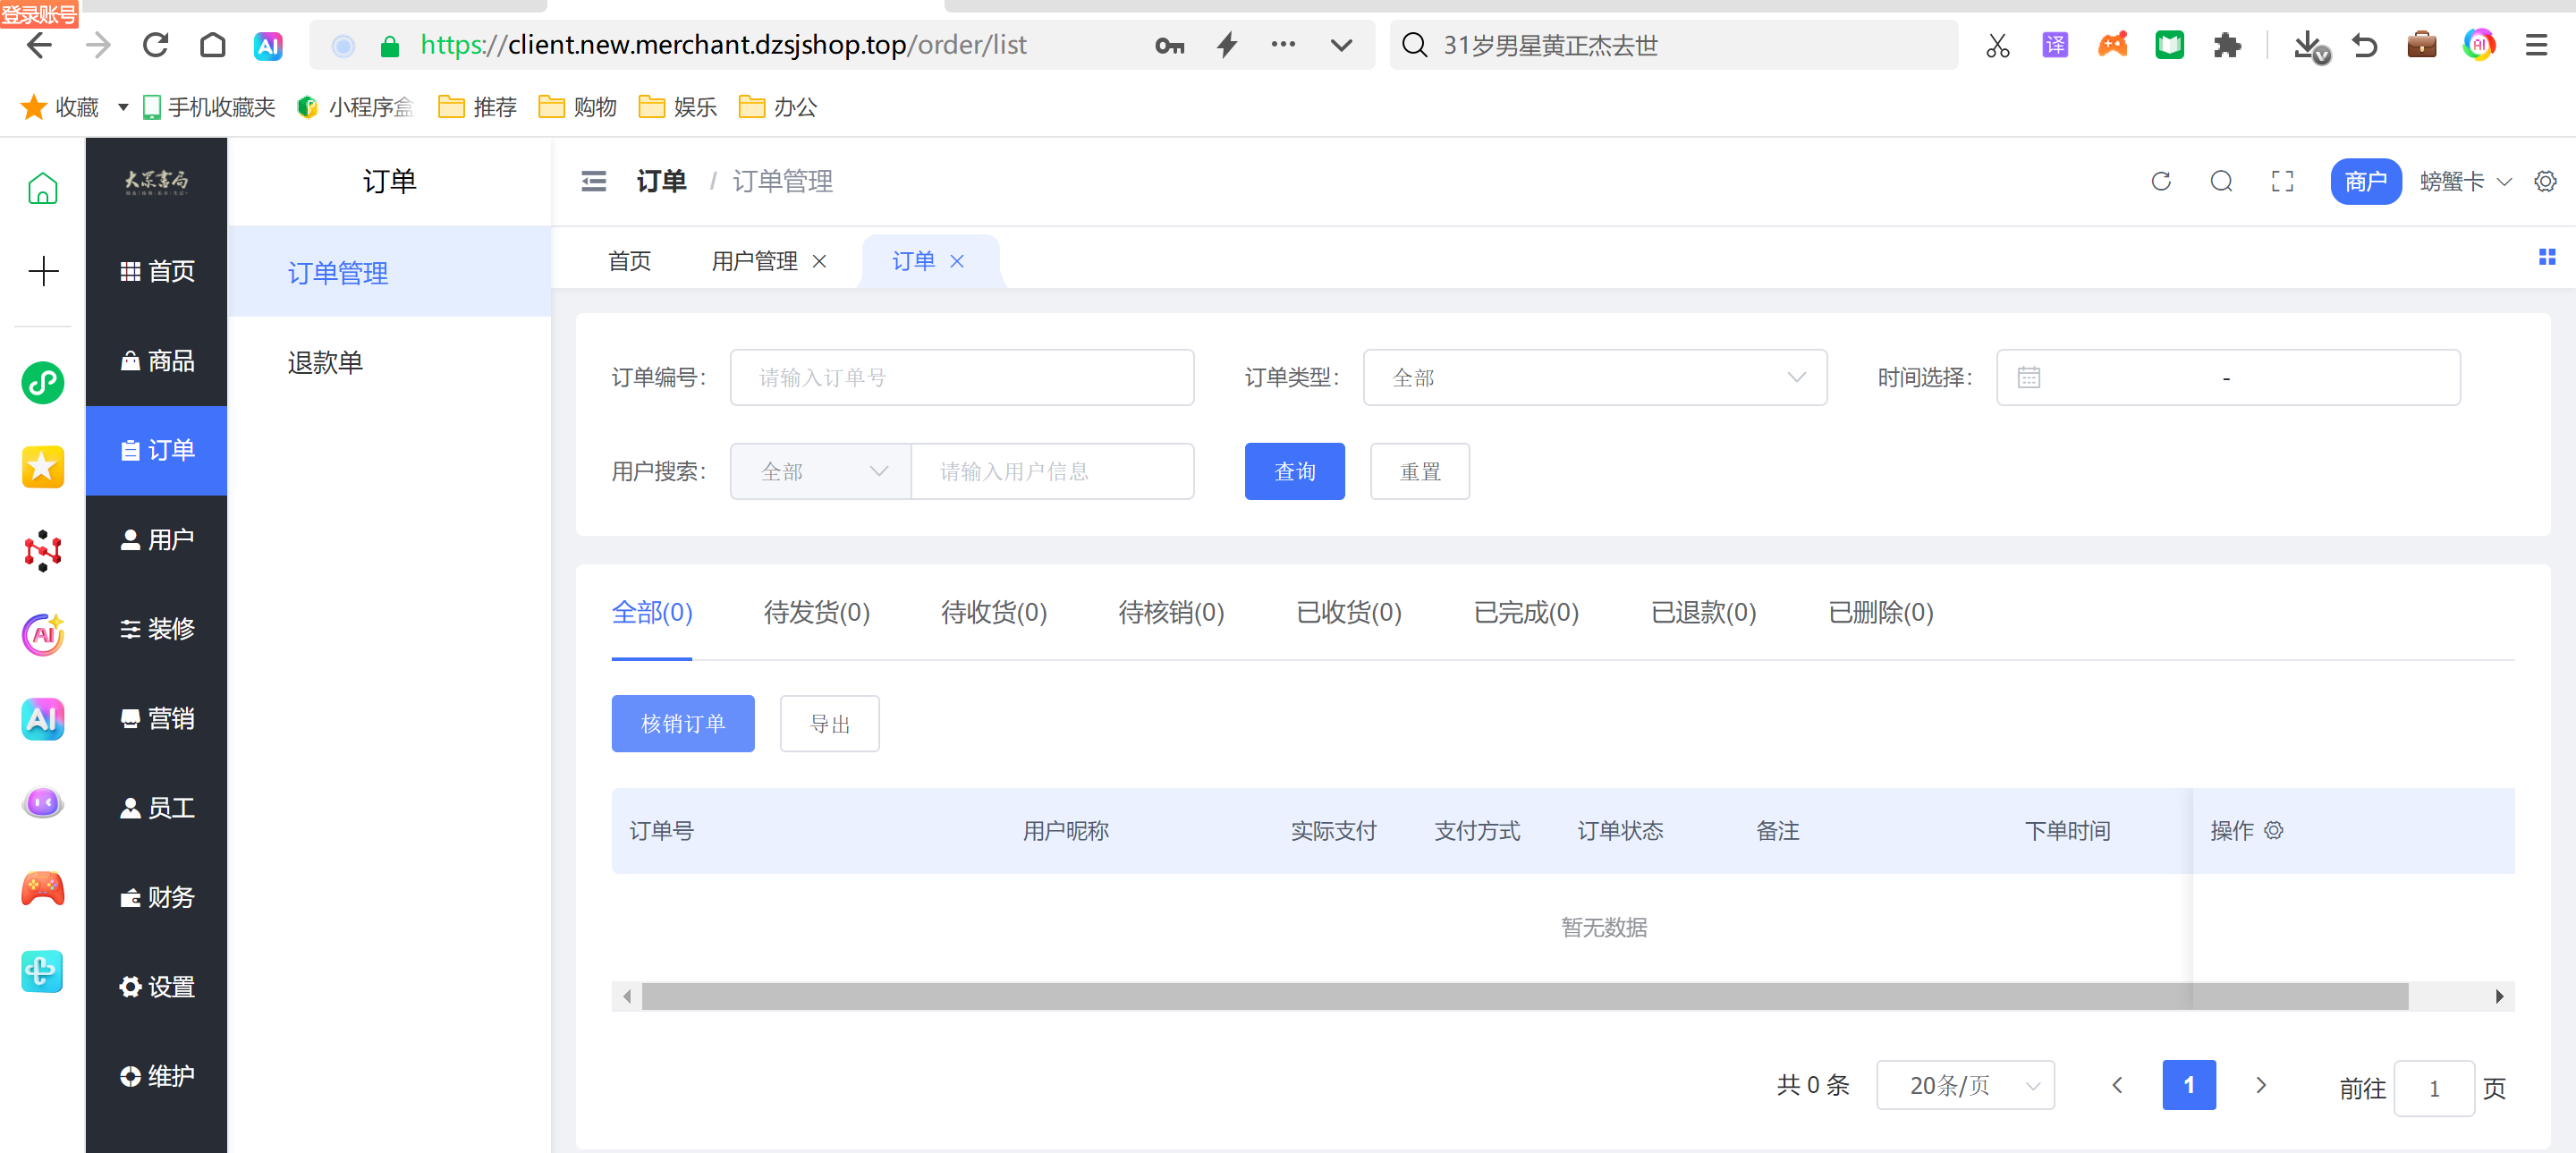Viewport: 2576px width, 1153px height.
Task: Open the browser downloads icon
Action: [x=2310, y=46]
